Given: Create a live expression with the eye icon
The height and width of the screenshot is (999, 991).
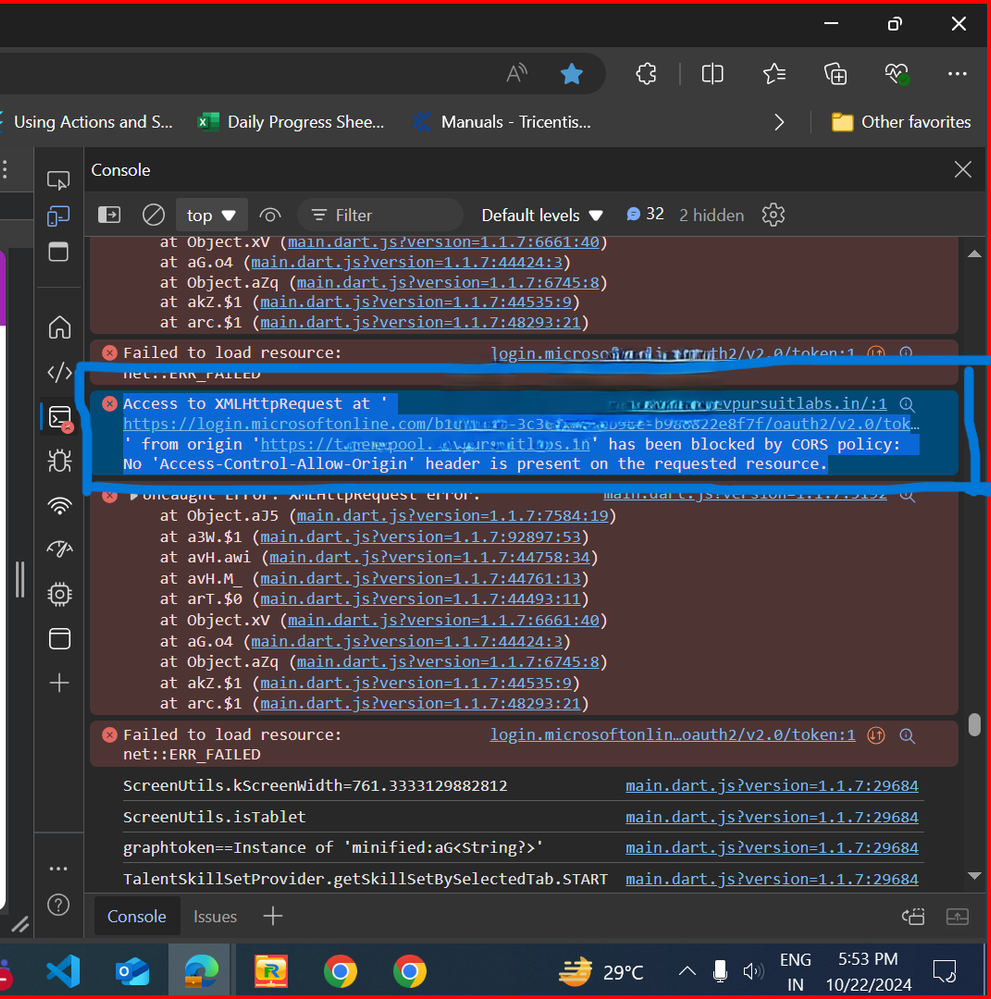Looking at the screenshot, I should coord(270,215).
